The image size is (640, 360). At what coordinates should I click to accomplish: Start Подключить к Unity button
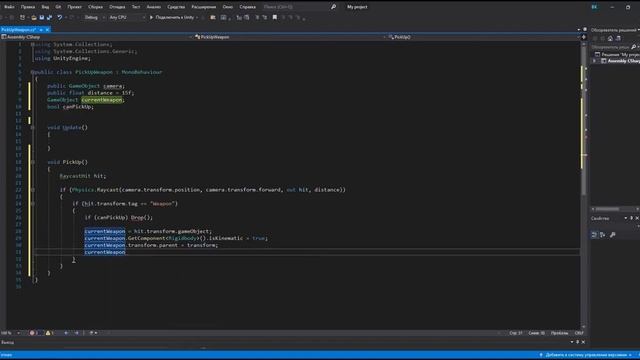pyautogui.click(x=172, y=18)
